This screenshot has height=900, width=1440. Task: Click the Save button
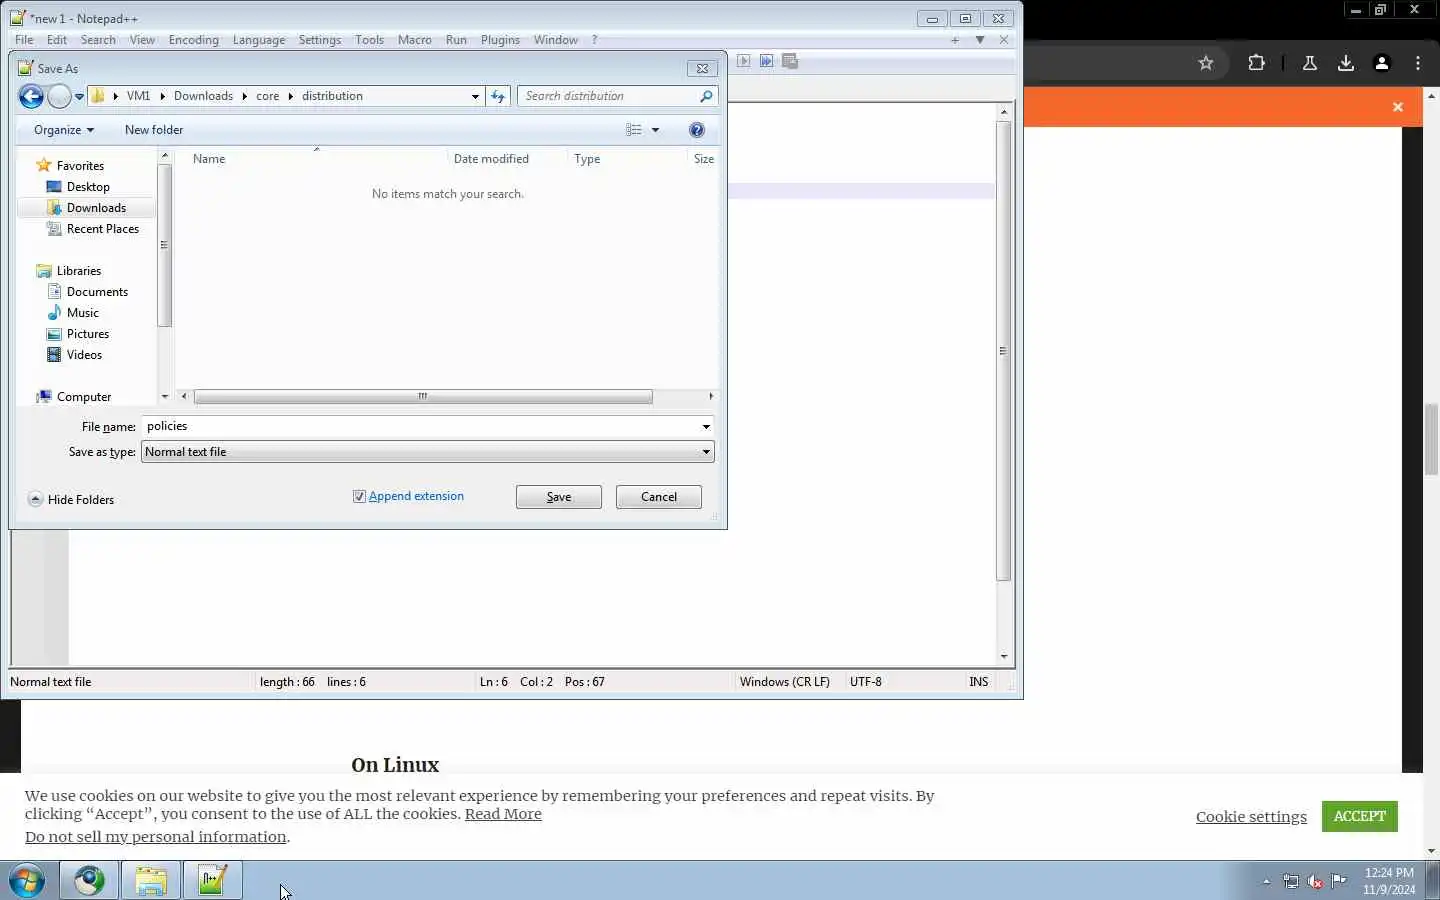pos(559,497)
